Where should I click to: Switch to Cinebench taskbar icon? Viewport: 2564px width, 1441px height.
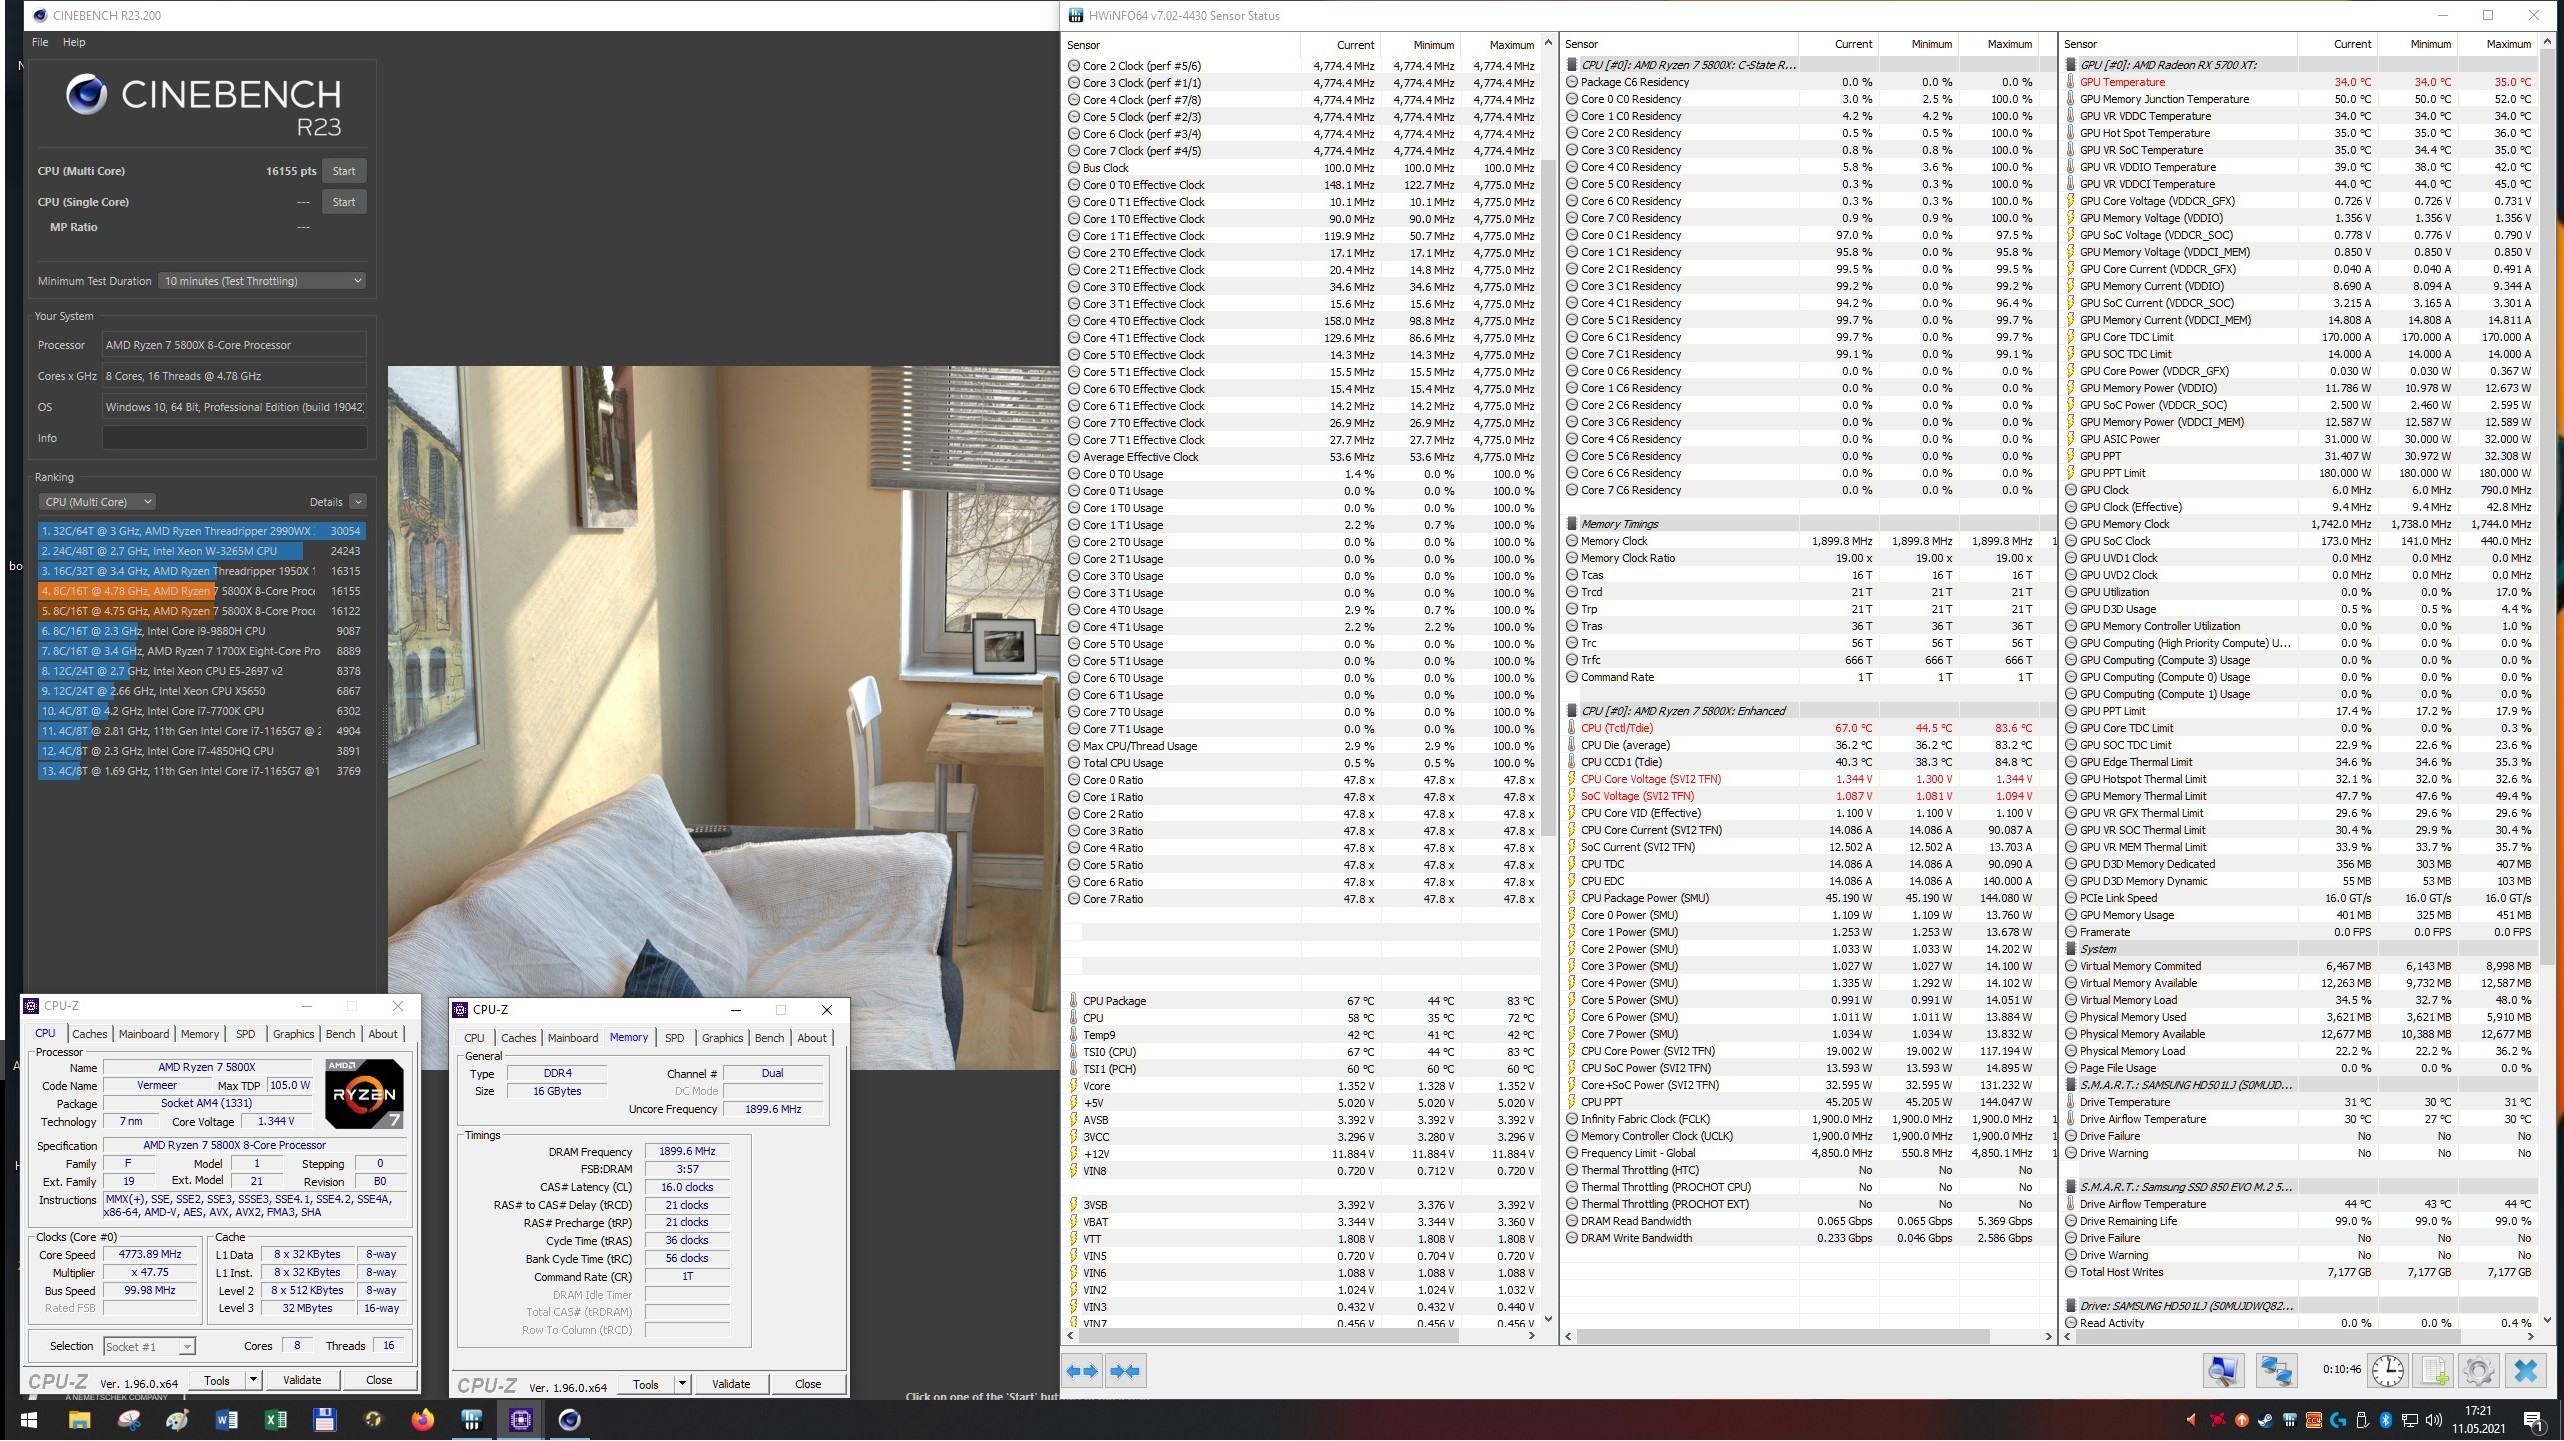pyautogui.click(x=570, y=1420)
